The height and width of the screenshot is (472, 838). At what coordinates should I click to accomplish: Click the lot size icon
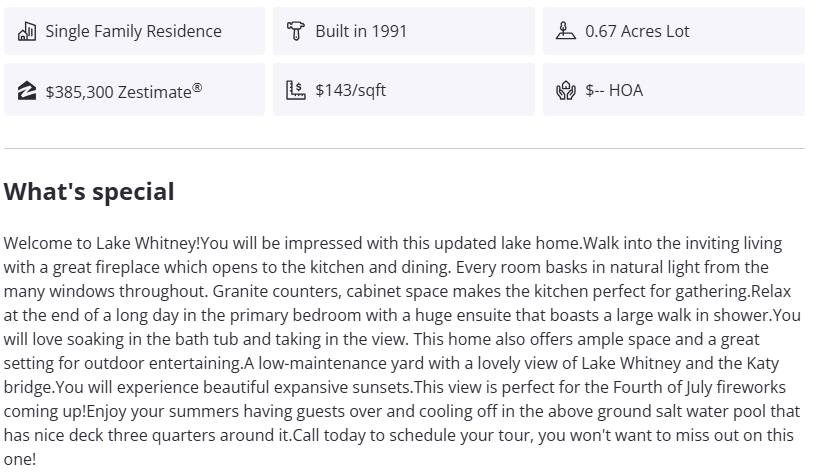point(566,31)
